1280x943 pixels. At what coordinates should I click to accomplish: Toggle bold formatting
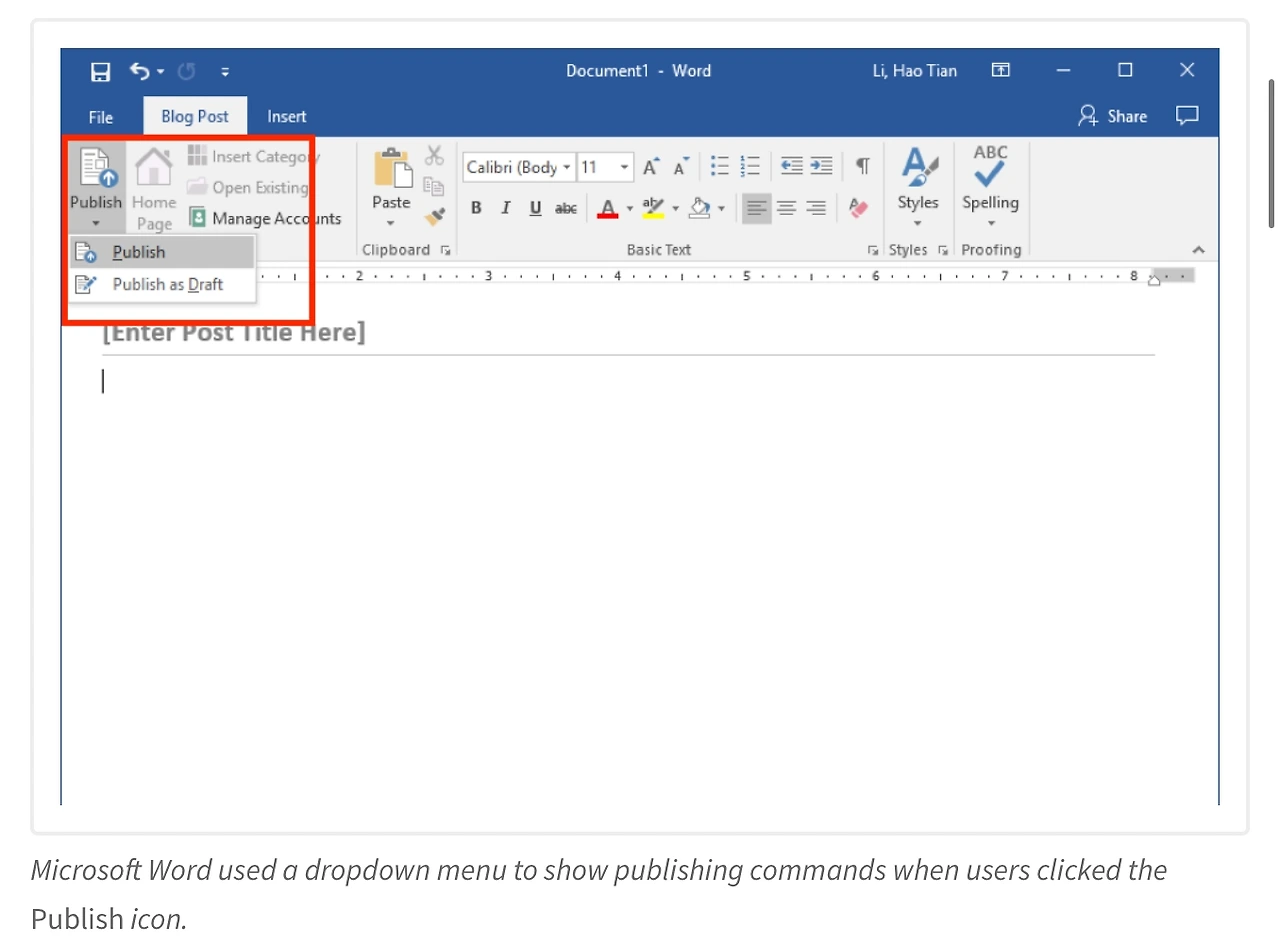pos(477,208)
